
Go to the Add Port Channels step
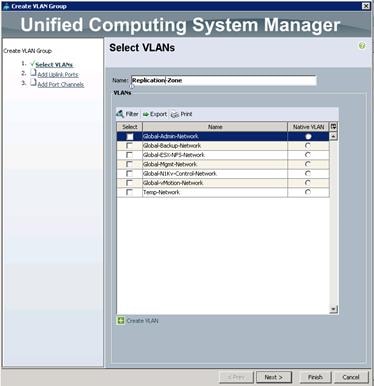(60, 85)
